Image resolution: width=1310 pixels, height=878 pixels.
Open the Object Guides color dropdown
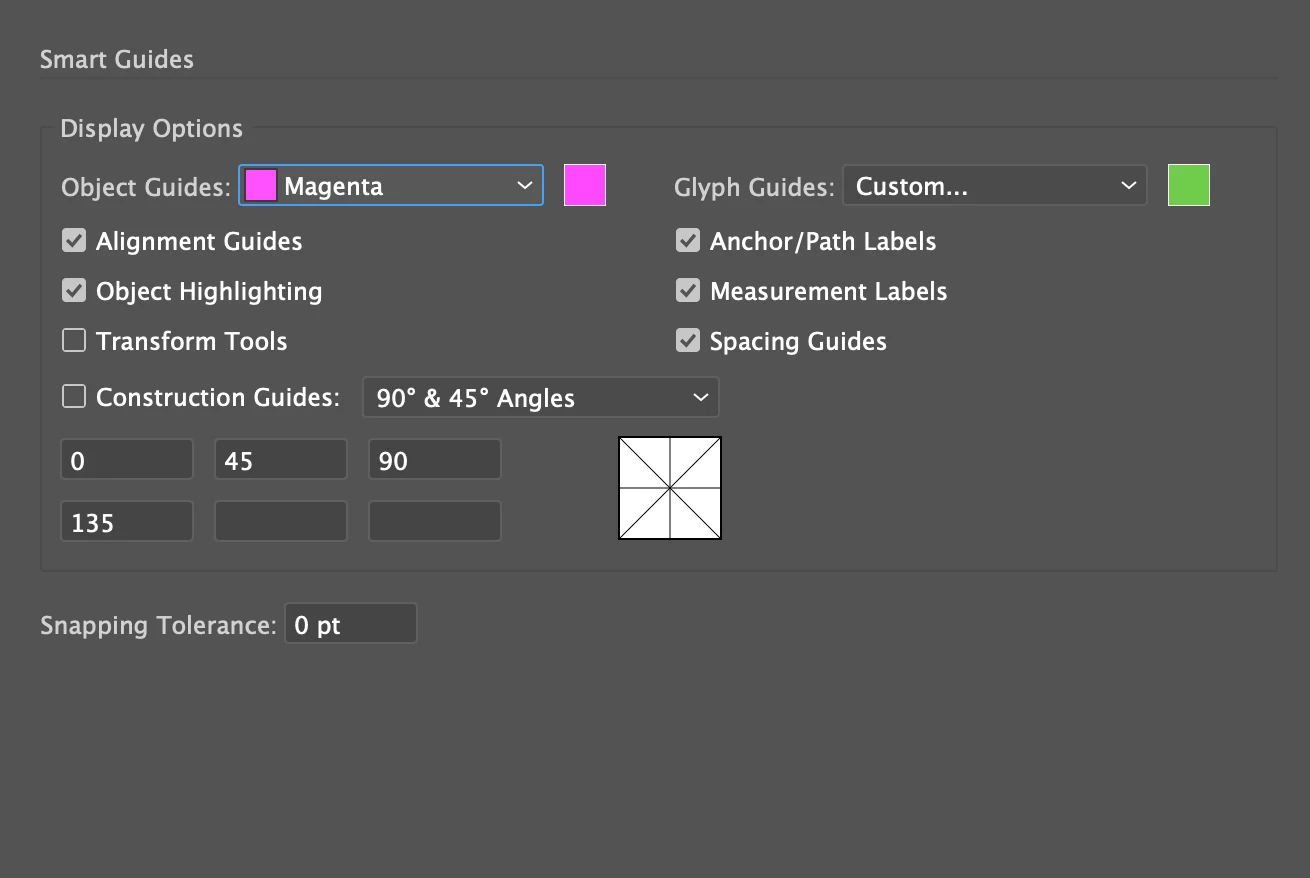(391, 186)
